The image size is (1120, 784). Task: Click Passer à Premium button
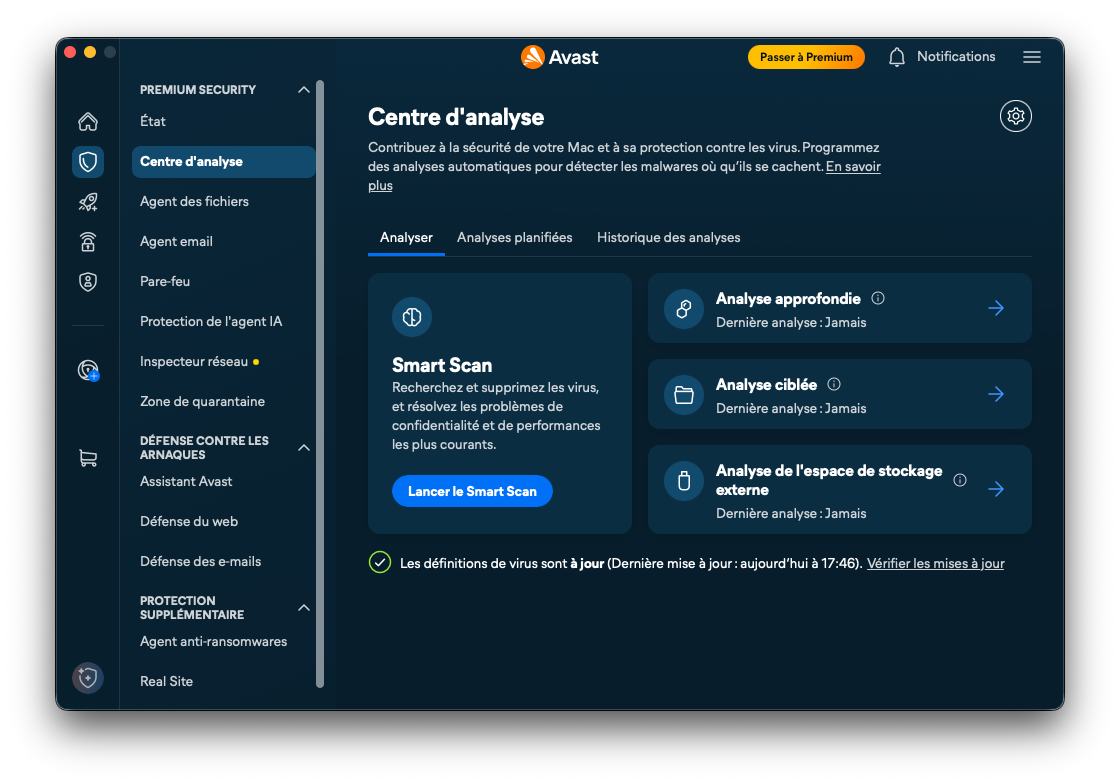(806, 57)
